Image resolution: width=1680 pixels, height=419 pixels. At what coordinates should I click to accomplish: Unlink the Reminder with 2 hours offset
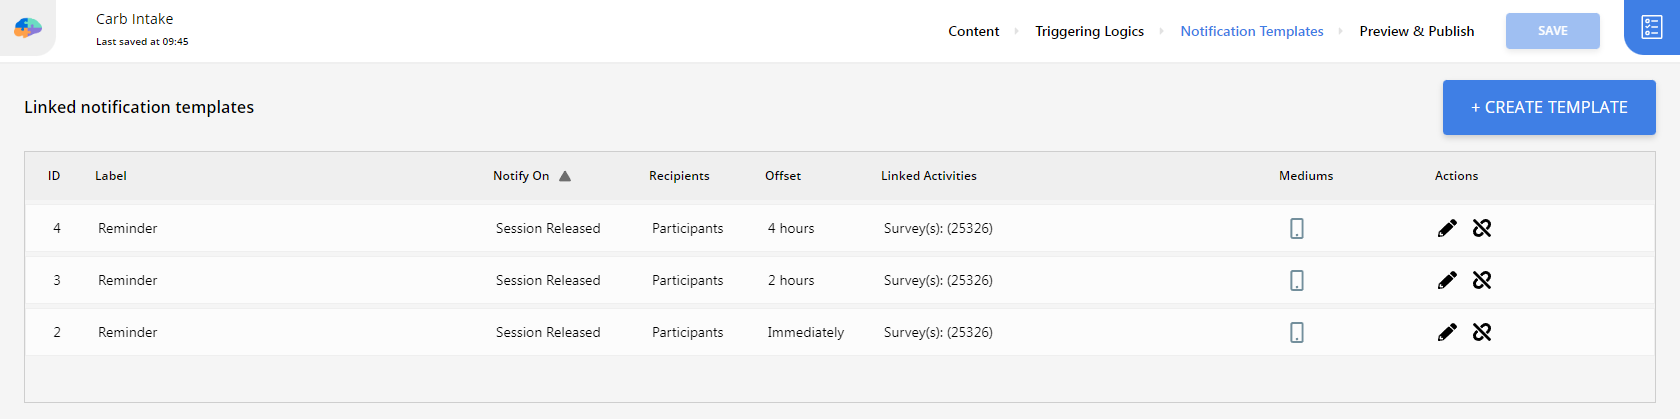[x=1482, y=280]
